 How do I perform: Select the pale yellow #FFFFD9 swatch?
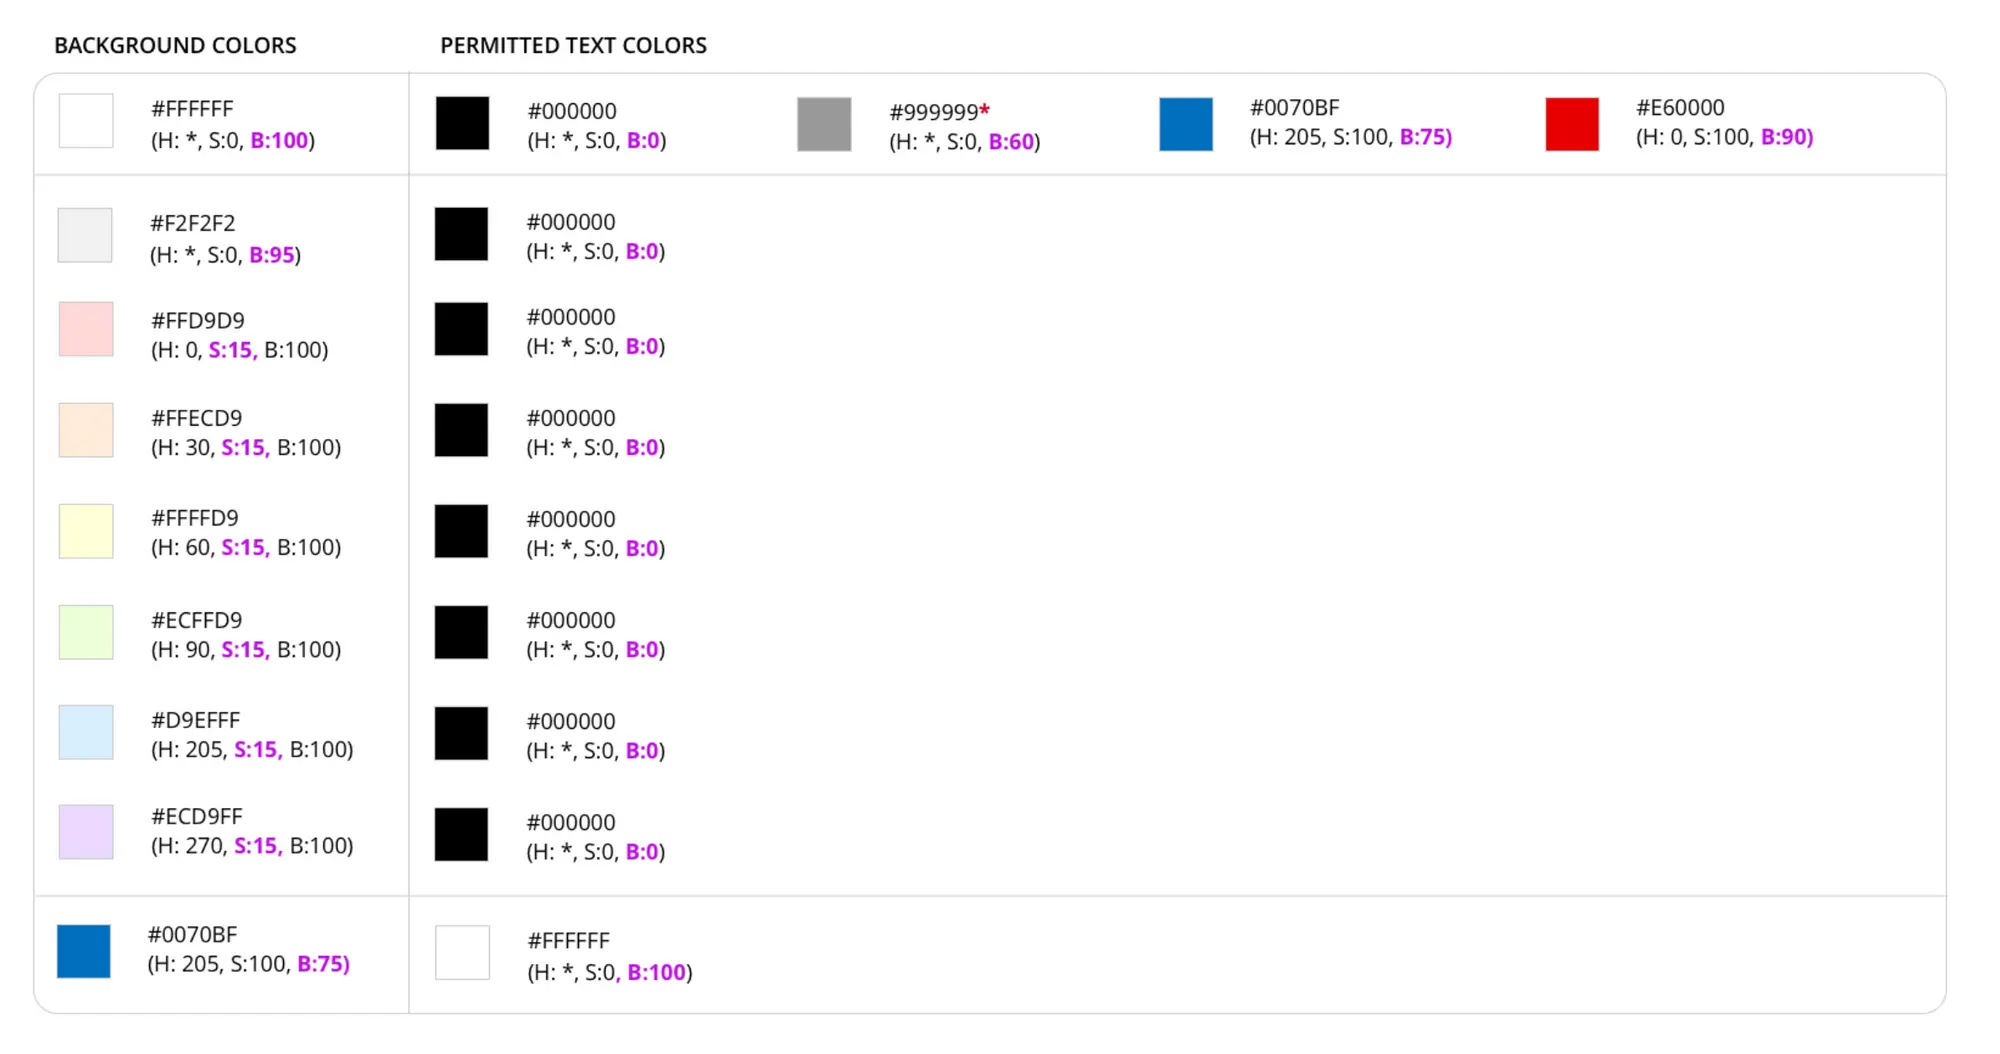(x=86, y=531)
